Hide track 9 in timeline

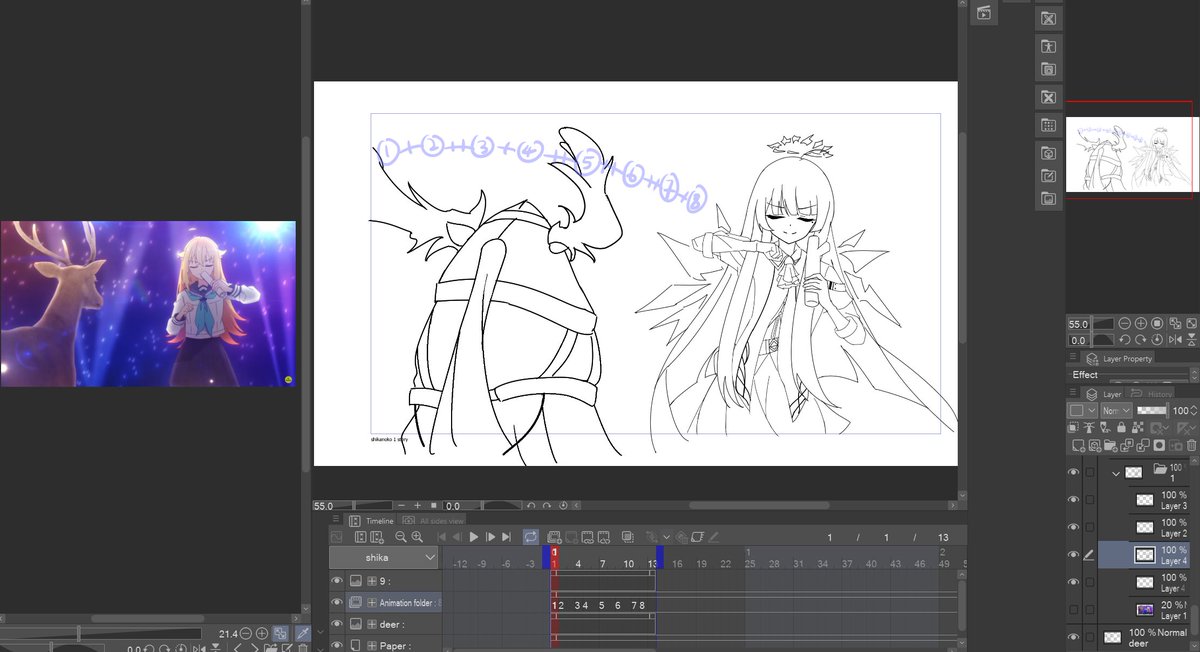coord(337,580)
